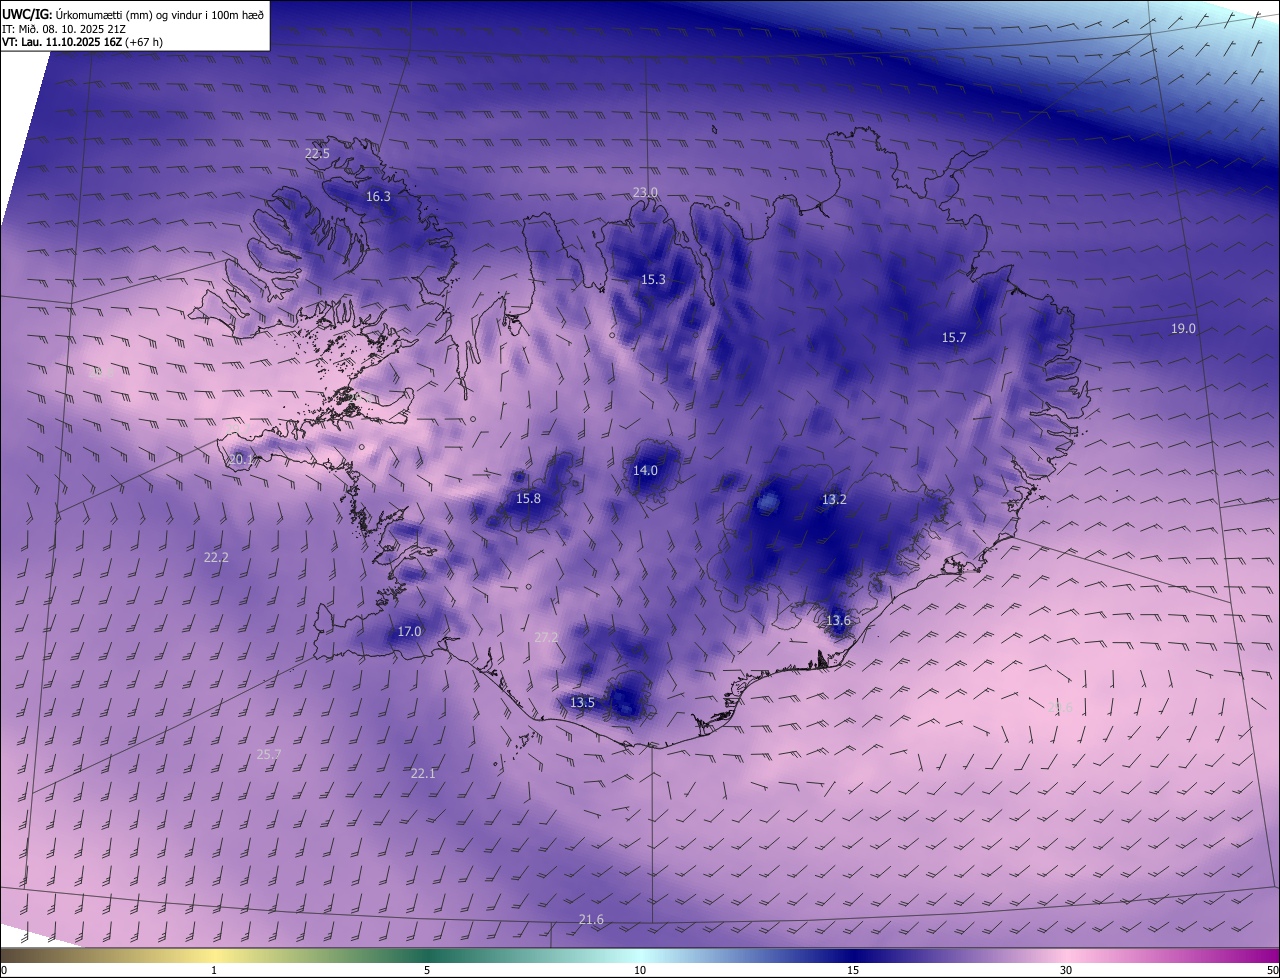
Task: Click the 13.6 value near southeast coast
Action: coord(838,620)
